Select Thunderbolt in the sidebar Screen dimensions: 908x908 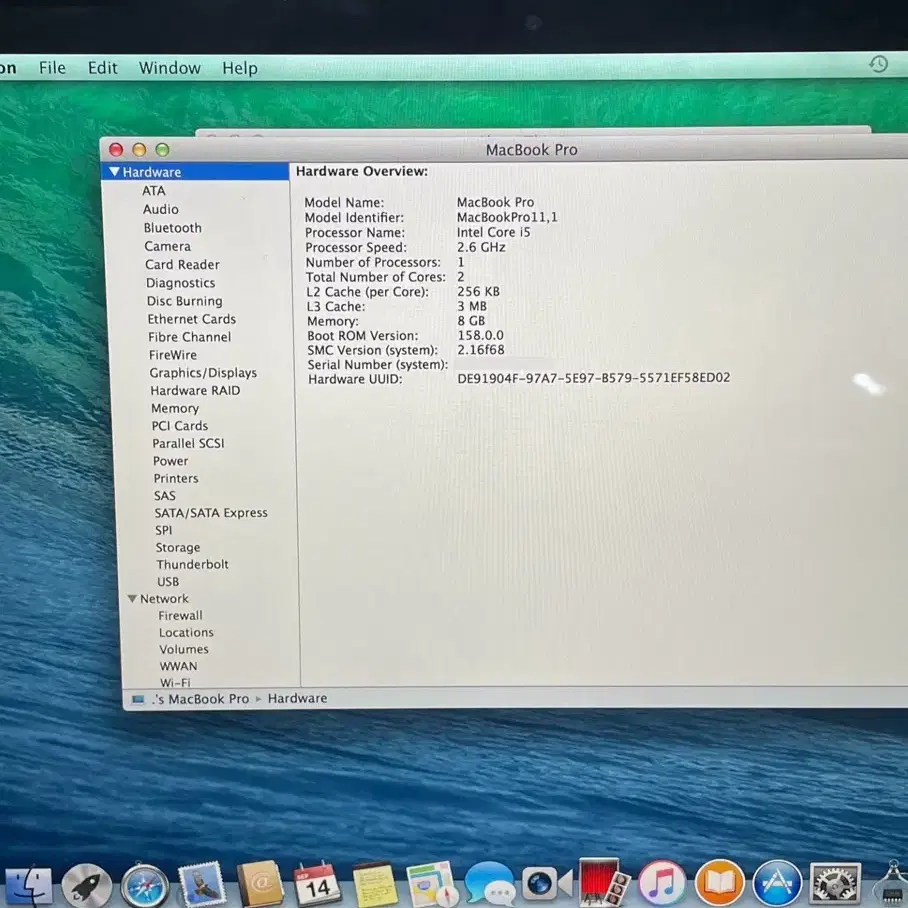pyautogui.click(x=192, y=564)
